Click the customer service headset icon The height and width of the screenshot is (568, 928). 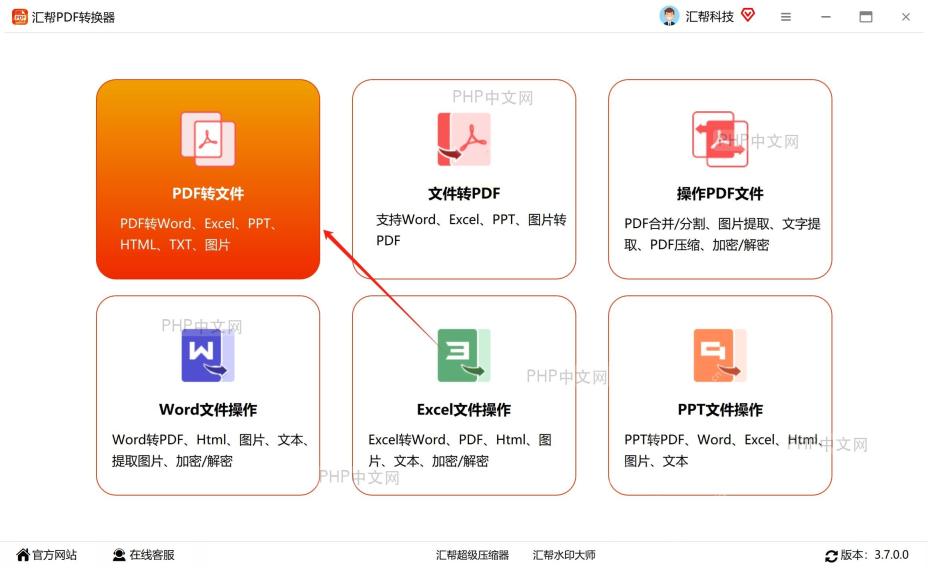(x=119, y=554)
